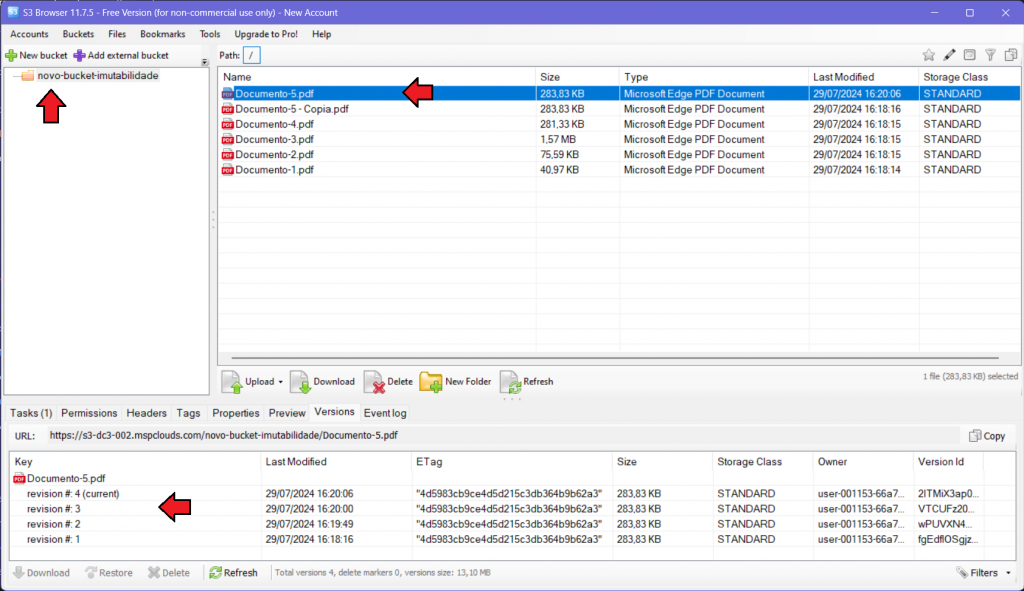Open the Help menu
Image resolution: width=1024 pixels, height=591 pixels.
pos(321,34)
